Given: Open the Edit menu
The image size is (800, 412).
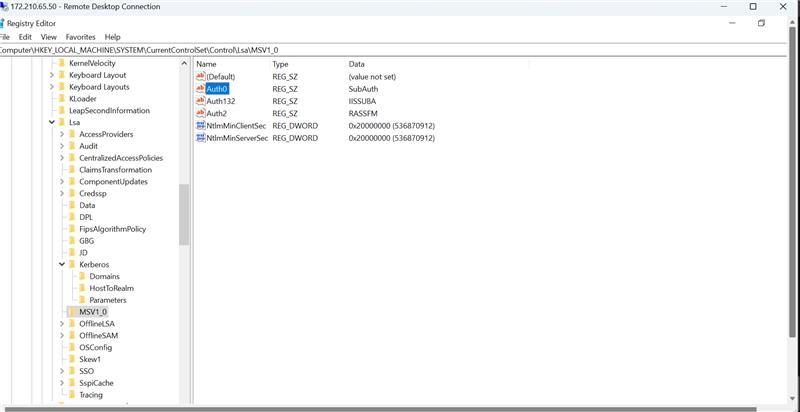Looking at the screenshot, I should coord(25,37).
